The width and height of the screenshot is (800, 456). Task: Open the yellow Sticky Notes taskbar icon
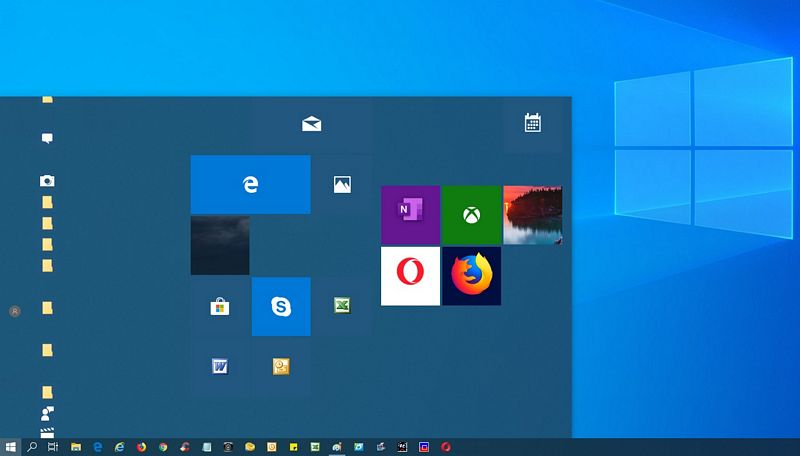click(x=293, y=447)
